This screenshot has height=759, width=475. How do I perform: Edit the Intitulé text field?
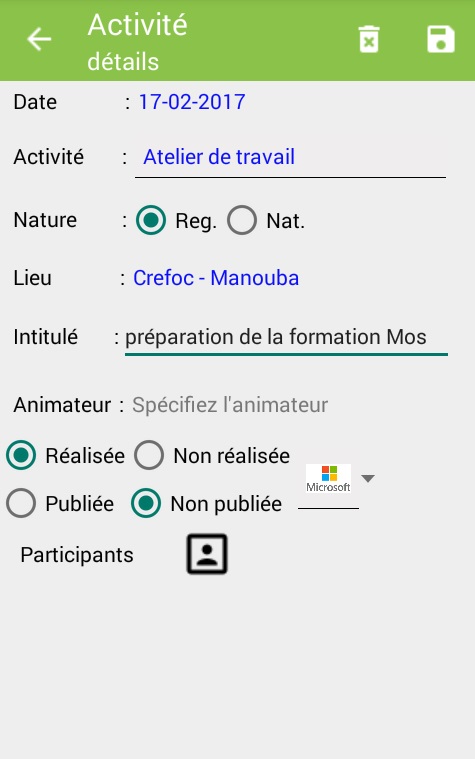[x=286, y=338]
